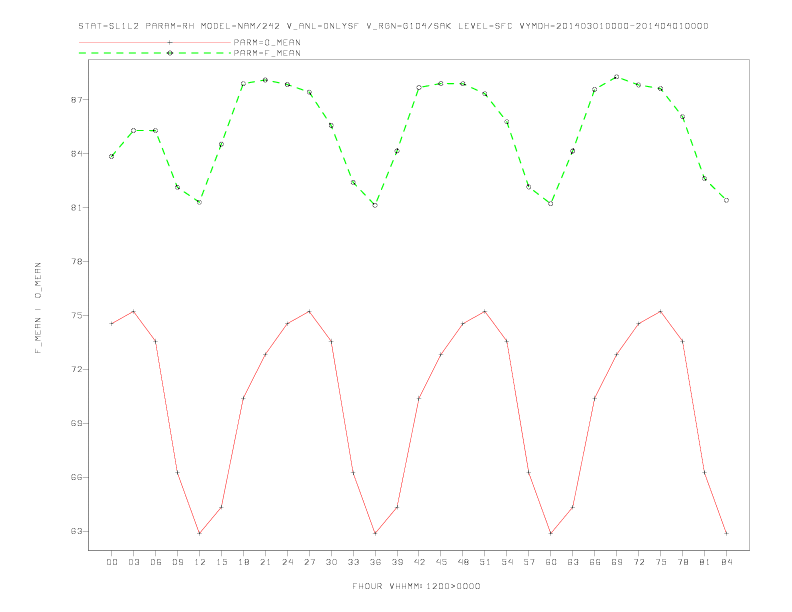Screen dimensions: 792x612
Task: Click y-axis tick label 66
Action: pos(76,477)
